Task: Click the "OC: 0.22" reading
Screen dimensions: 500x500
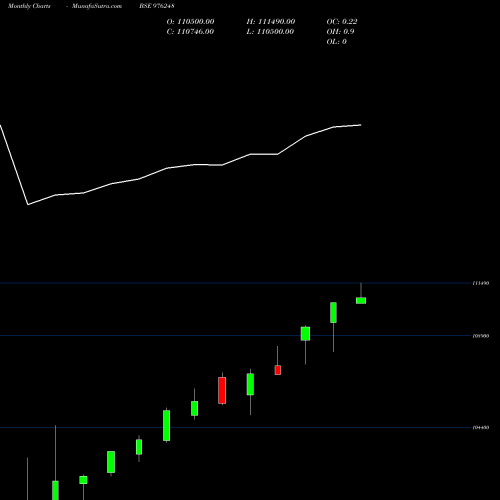Action: pos(342,21)
